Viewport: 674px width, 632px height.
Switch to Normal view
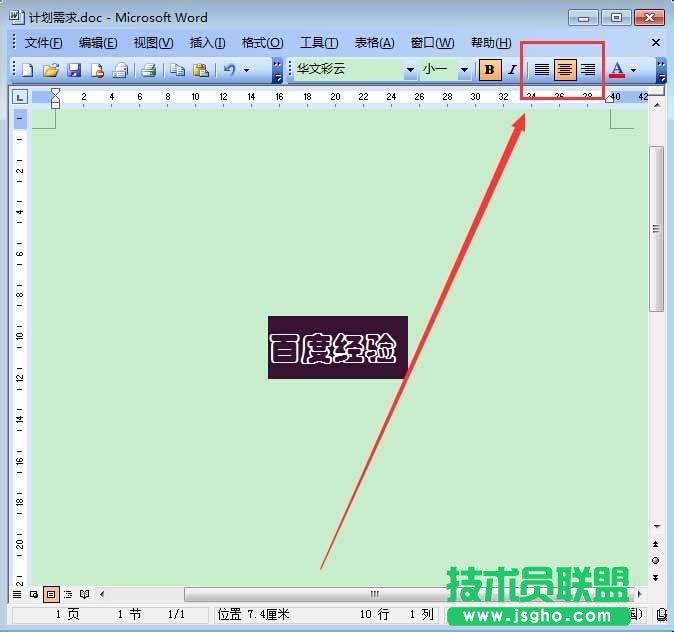(x=17, y=595)
